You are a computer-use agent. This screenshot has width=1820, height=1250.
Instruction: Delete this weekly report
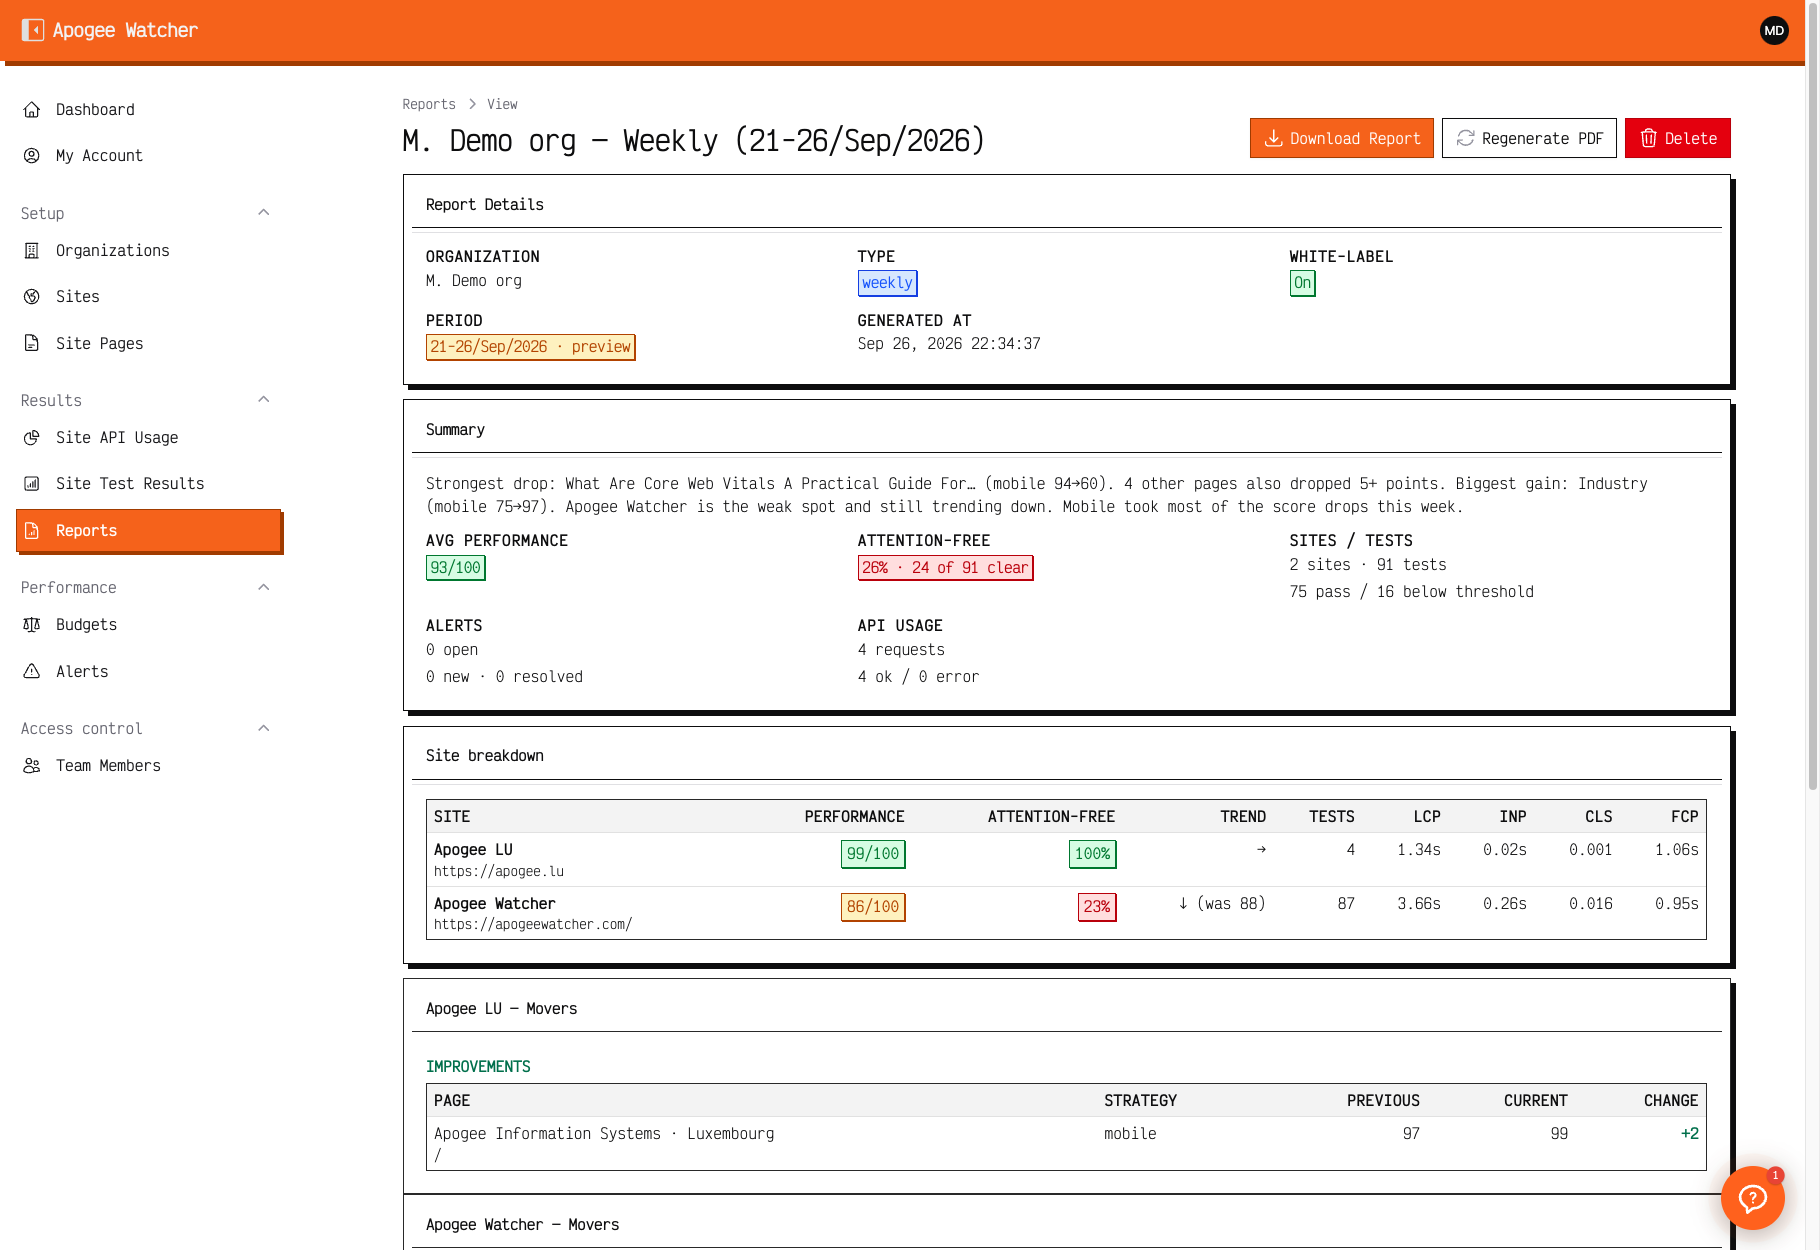pos(1677,138)
